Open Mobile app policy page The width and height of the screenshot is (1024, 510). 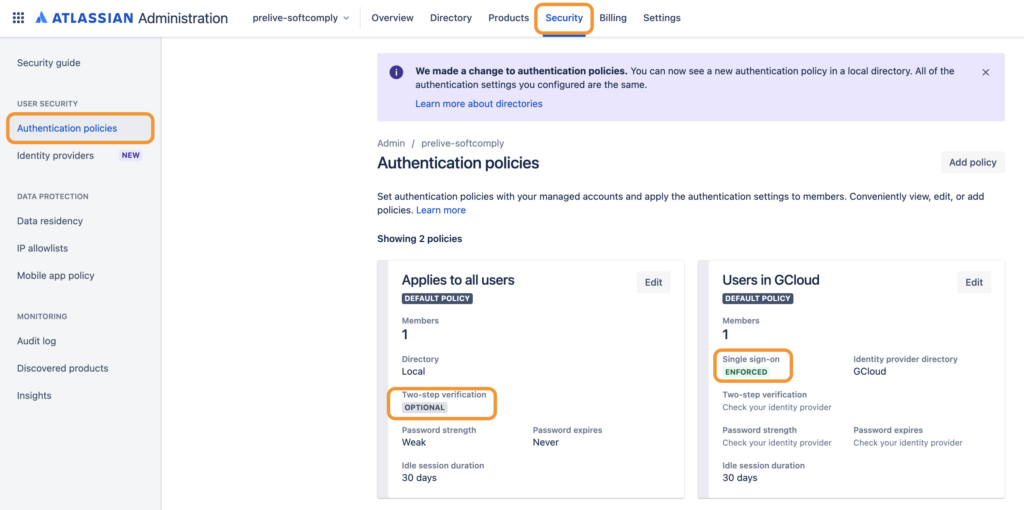tap(56, 276)
